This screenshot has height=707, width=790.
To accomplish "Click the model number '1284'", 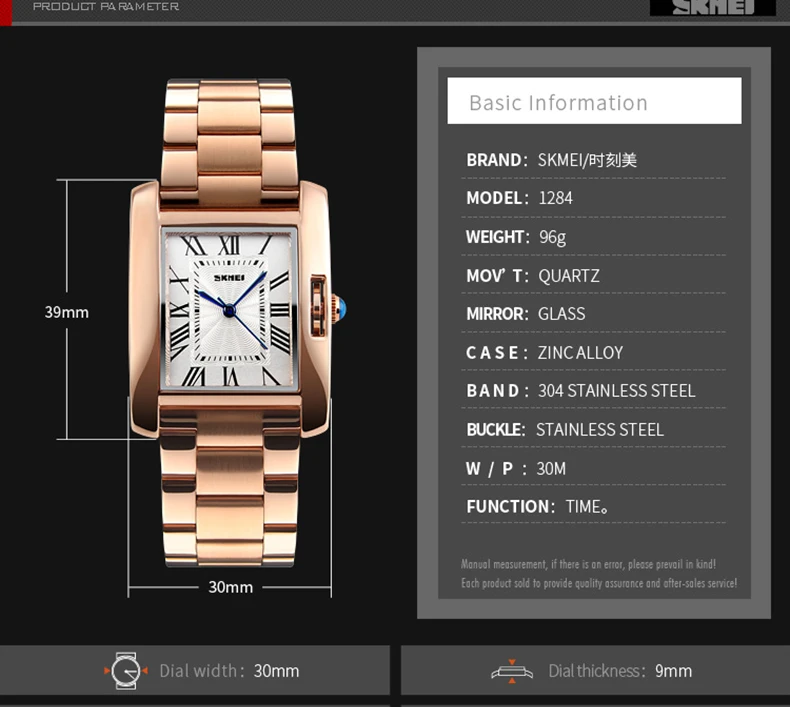I will tap(556, 198).
